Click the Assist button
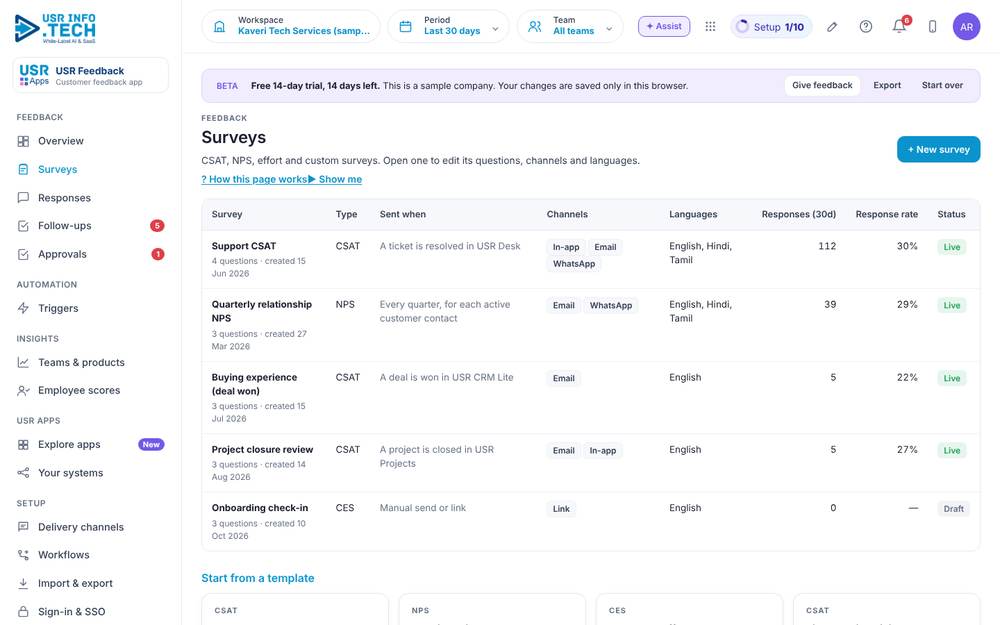The height and width of the screenshot is (625, 1000). point(664,26)
